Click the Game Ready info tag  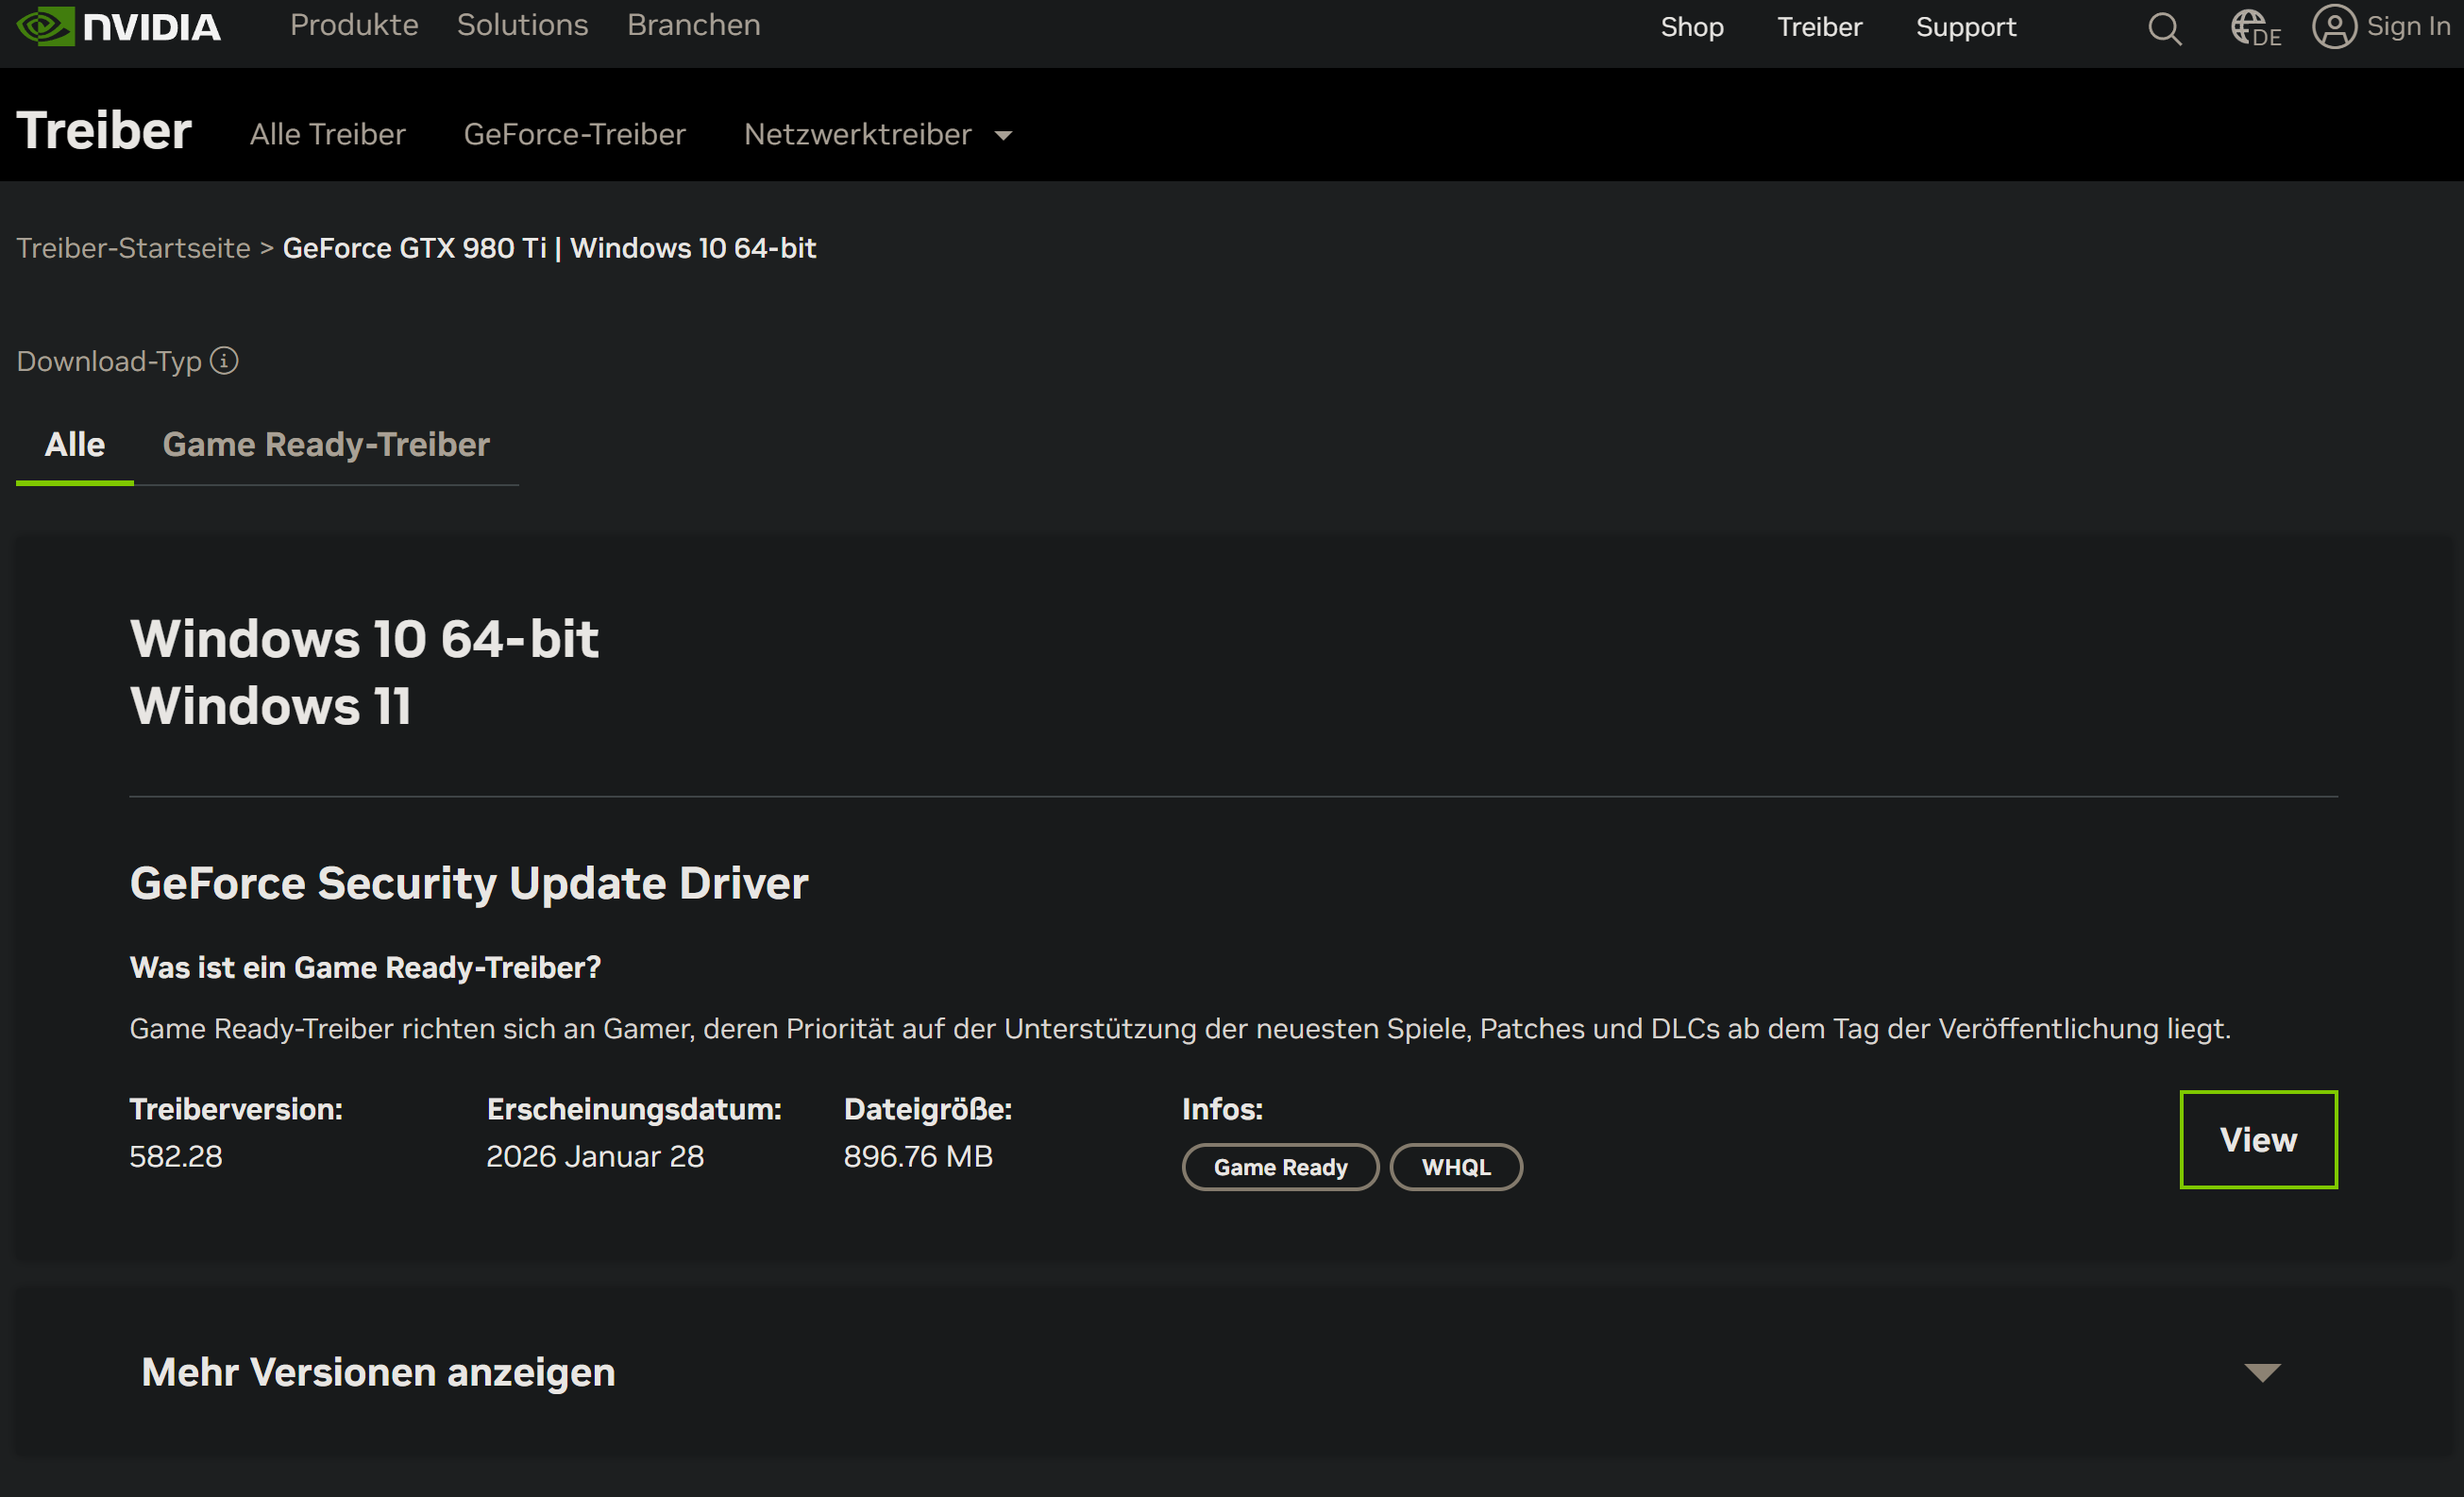click(x=1279, y=1167)
